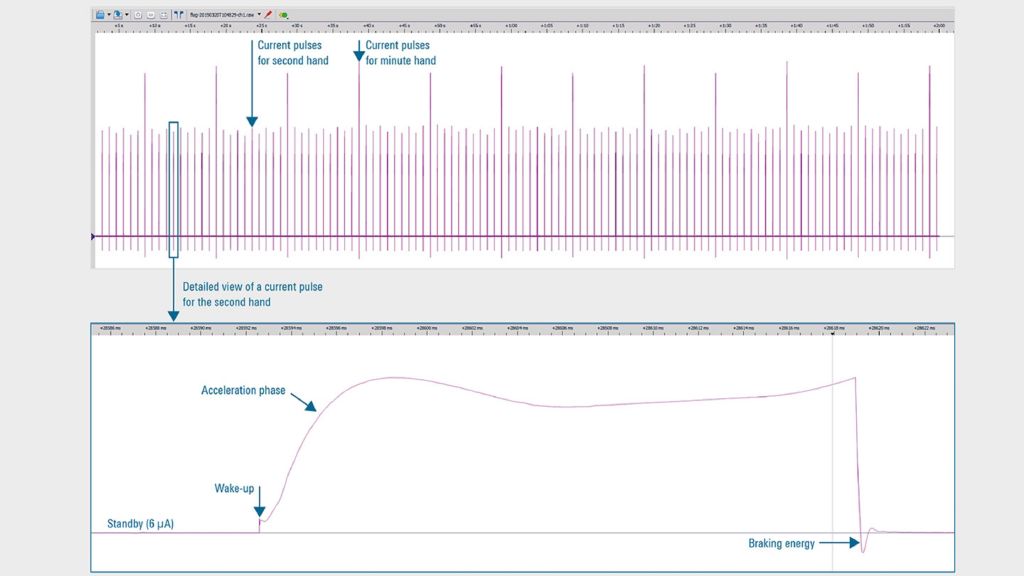Viewport: 1024px width, 576px height.
Task: Expand the open file icon dropdown arrow
Action: pos(109,15)
